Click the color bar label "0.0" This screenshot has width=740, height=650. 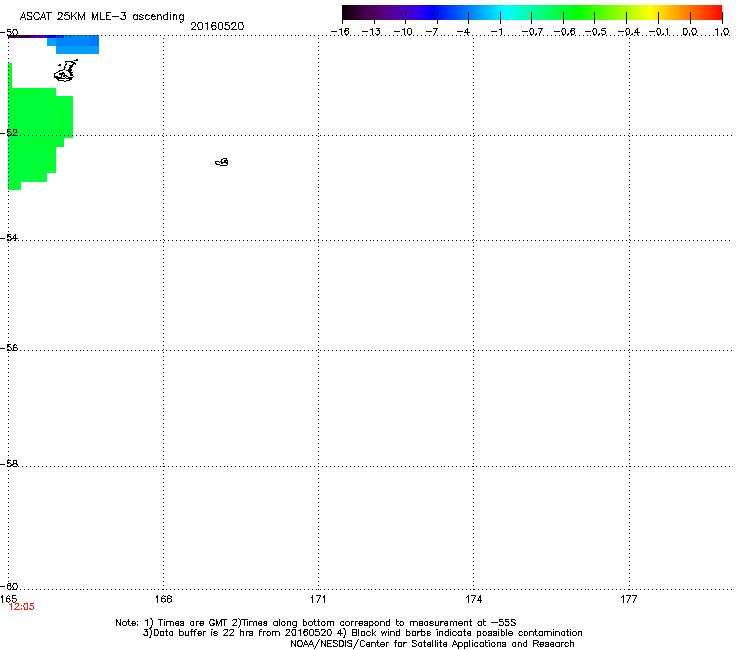tap(690, 32)
